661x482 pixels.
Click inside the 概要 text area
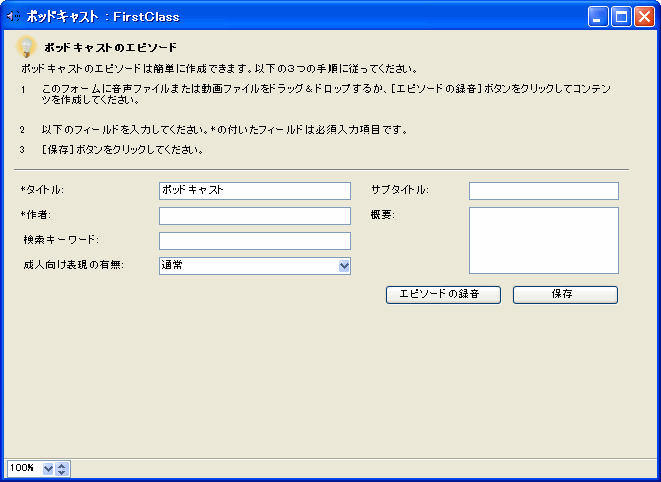click(x=543, y=240)
